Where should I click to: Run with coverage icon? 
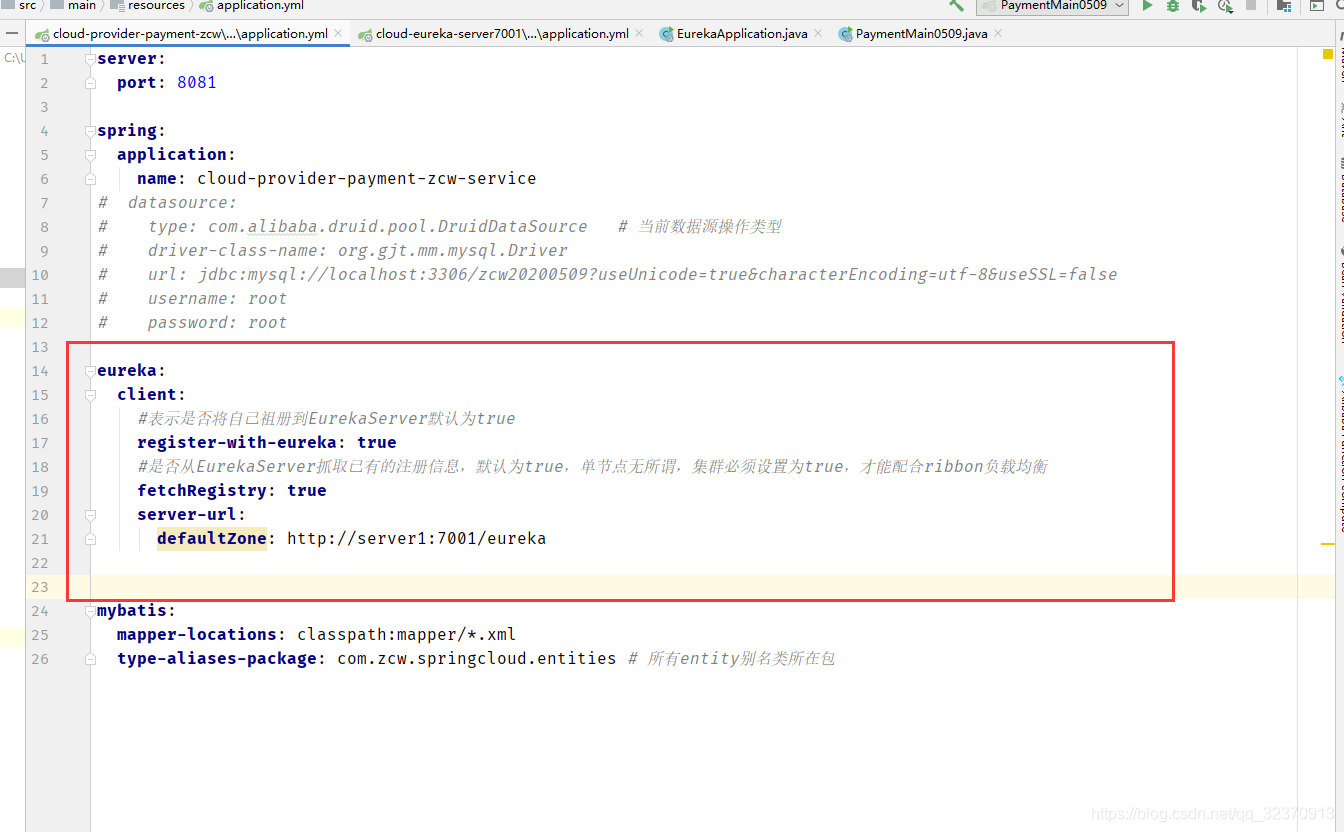(1199, 5)
